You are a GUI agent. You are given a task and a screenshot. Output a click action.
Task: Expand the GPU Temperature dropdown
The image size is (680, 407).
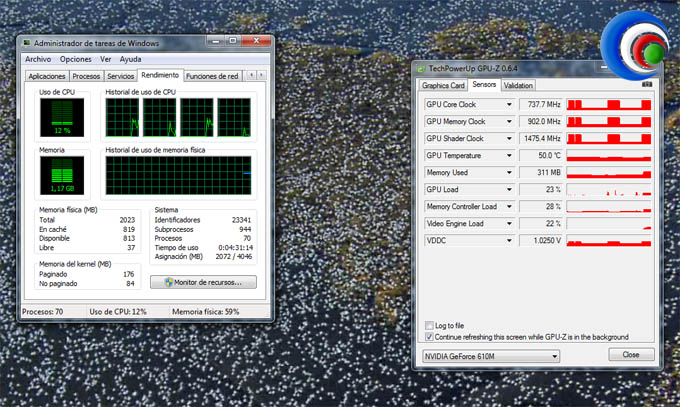pos(509,155)
